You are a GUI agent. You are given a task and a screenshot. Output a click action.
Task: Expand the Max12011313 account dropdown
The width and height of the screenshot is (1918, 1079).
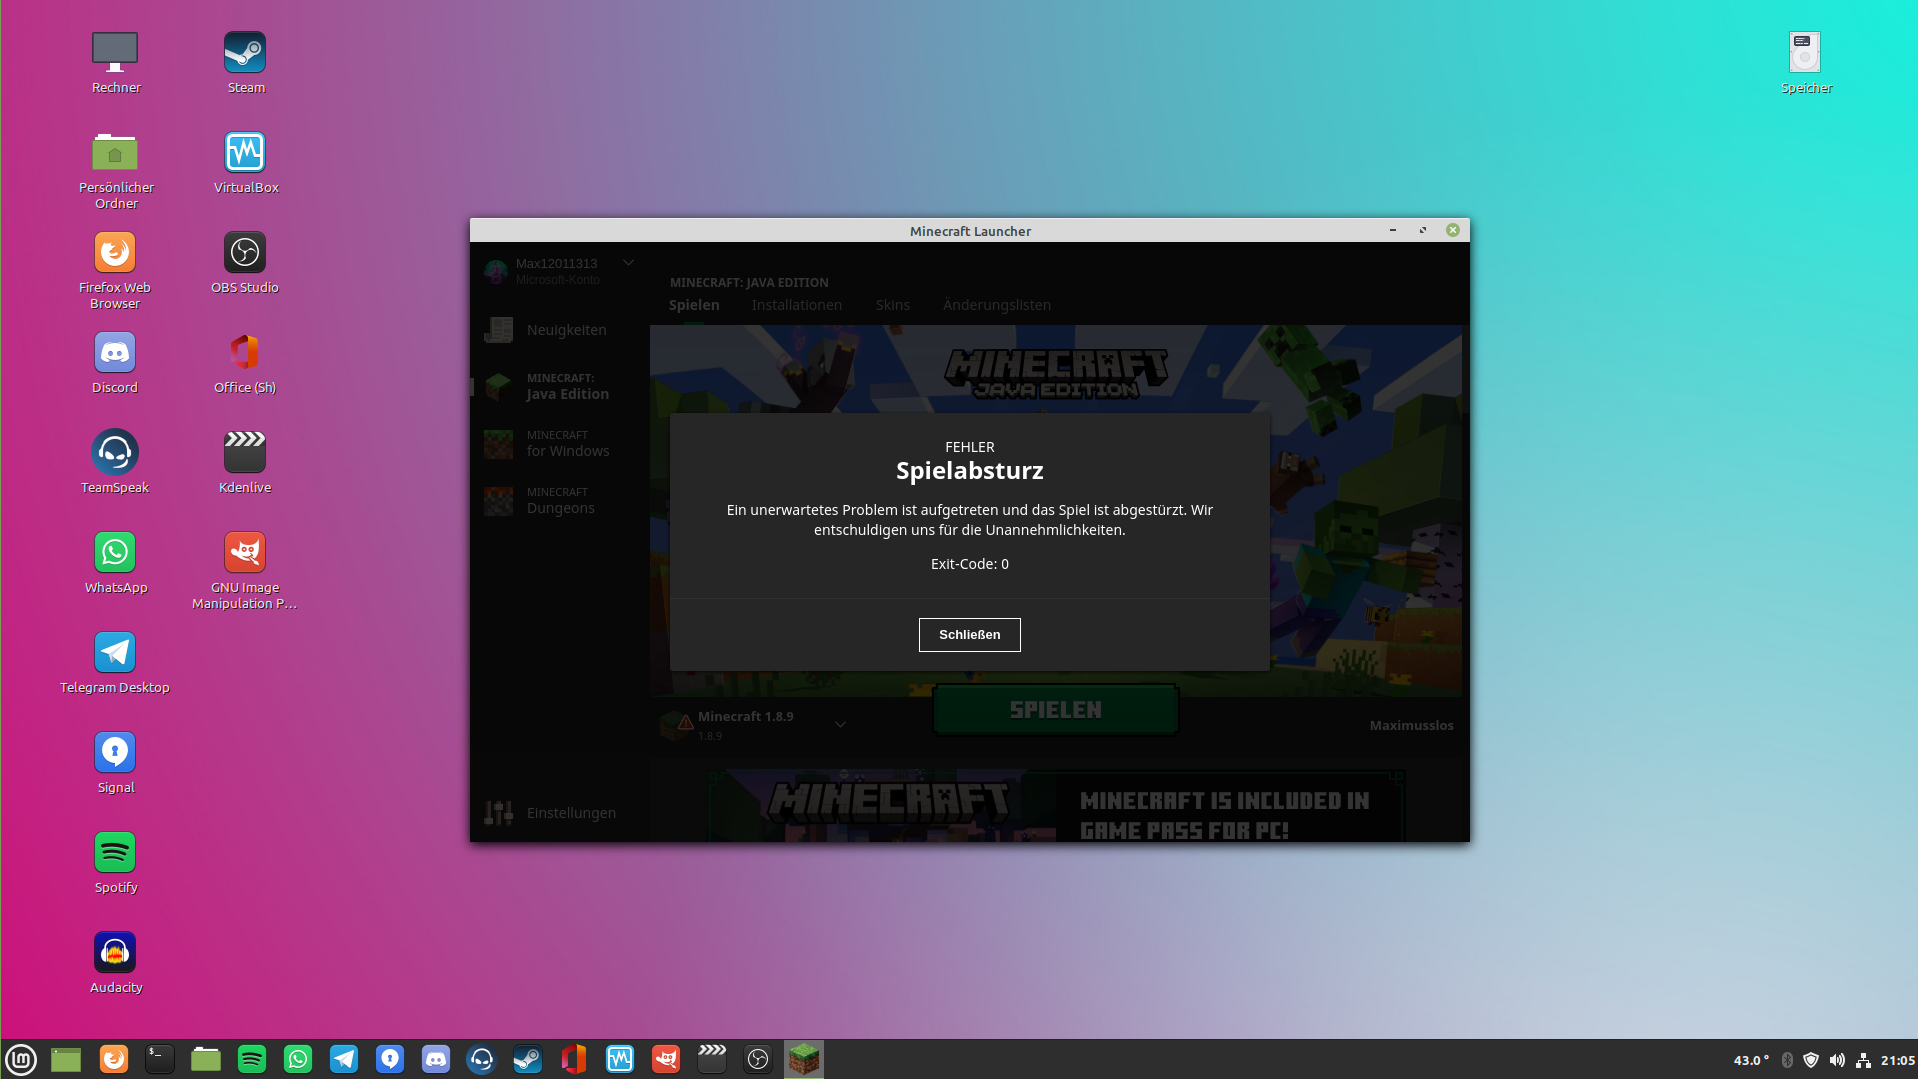pyautogui.click(x=628, y=263)
